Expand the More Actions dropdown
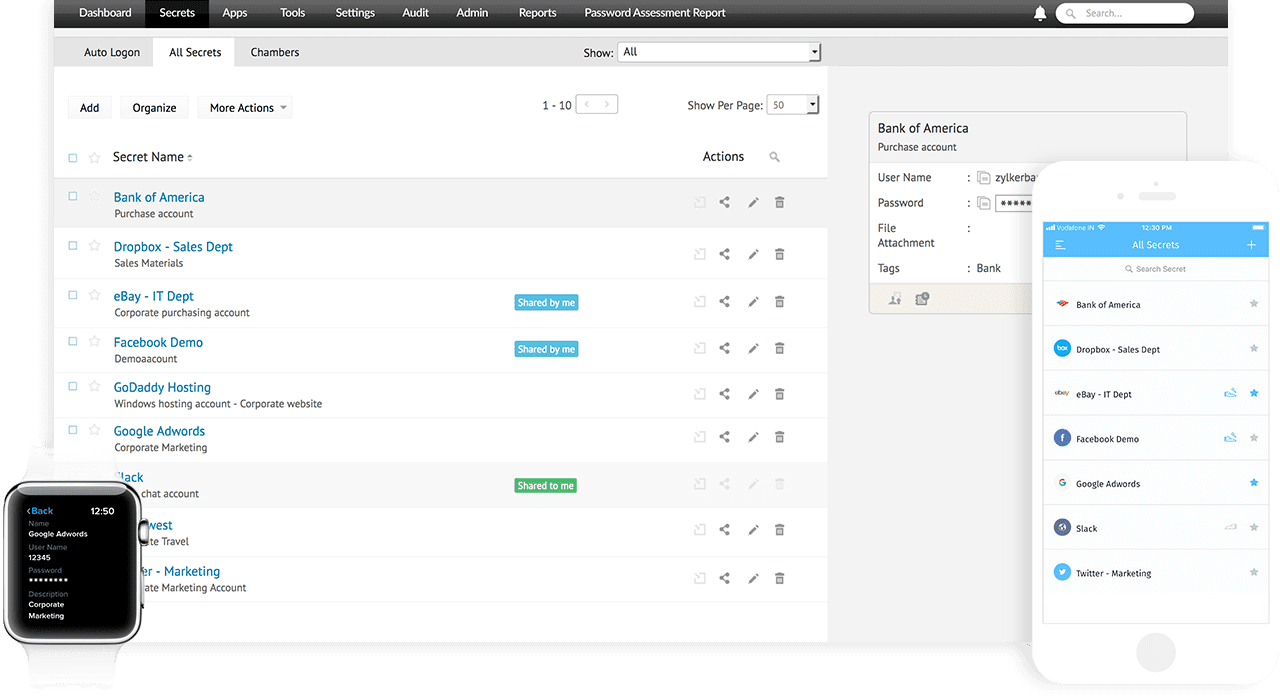1280x696 pixels. [244, 107]
